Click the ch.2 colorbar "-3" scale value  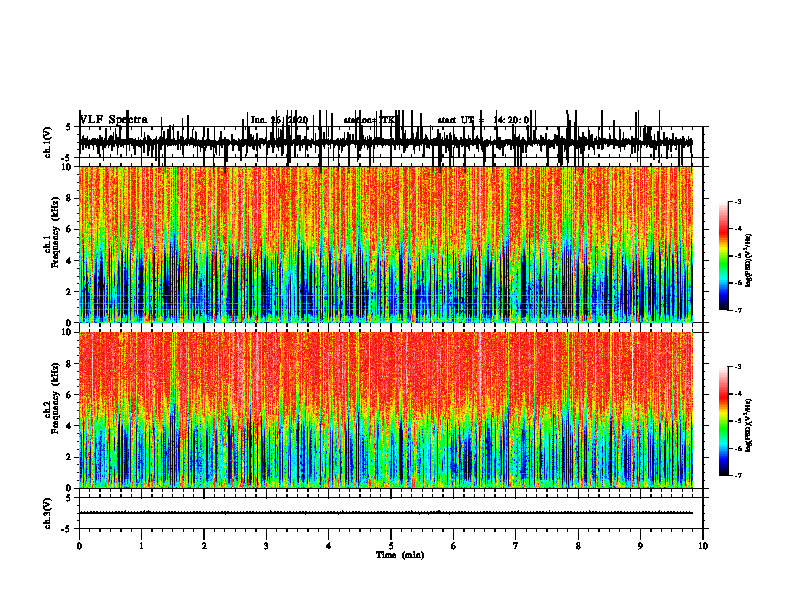click(738, 367)
